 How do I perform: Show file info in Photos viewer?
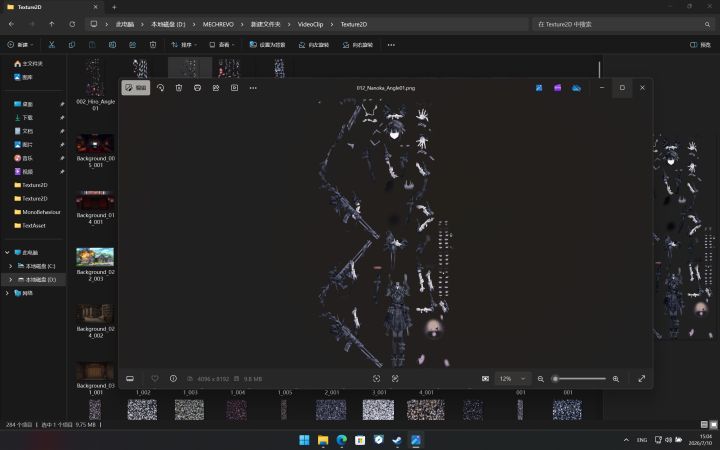point(173,378)
